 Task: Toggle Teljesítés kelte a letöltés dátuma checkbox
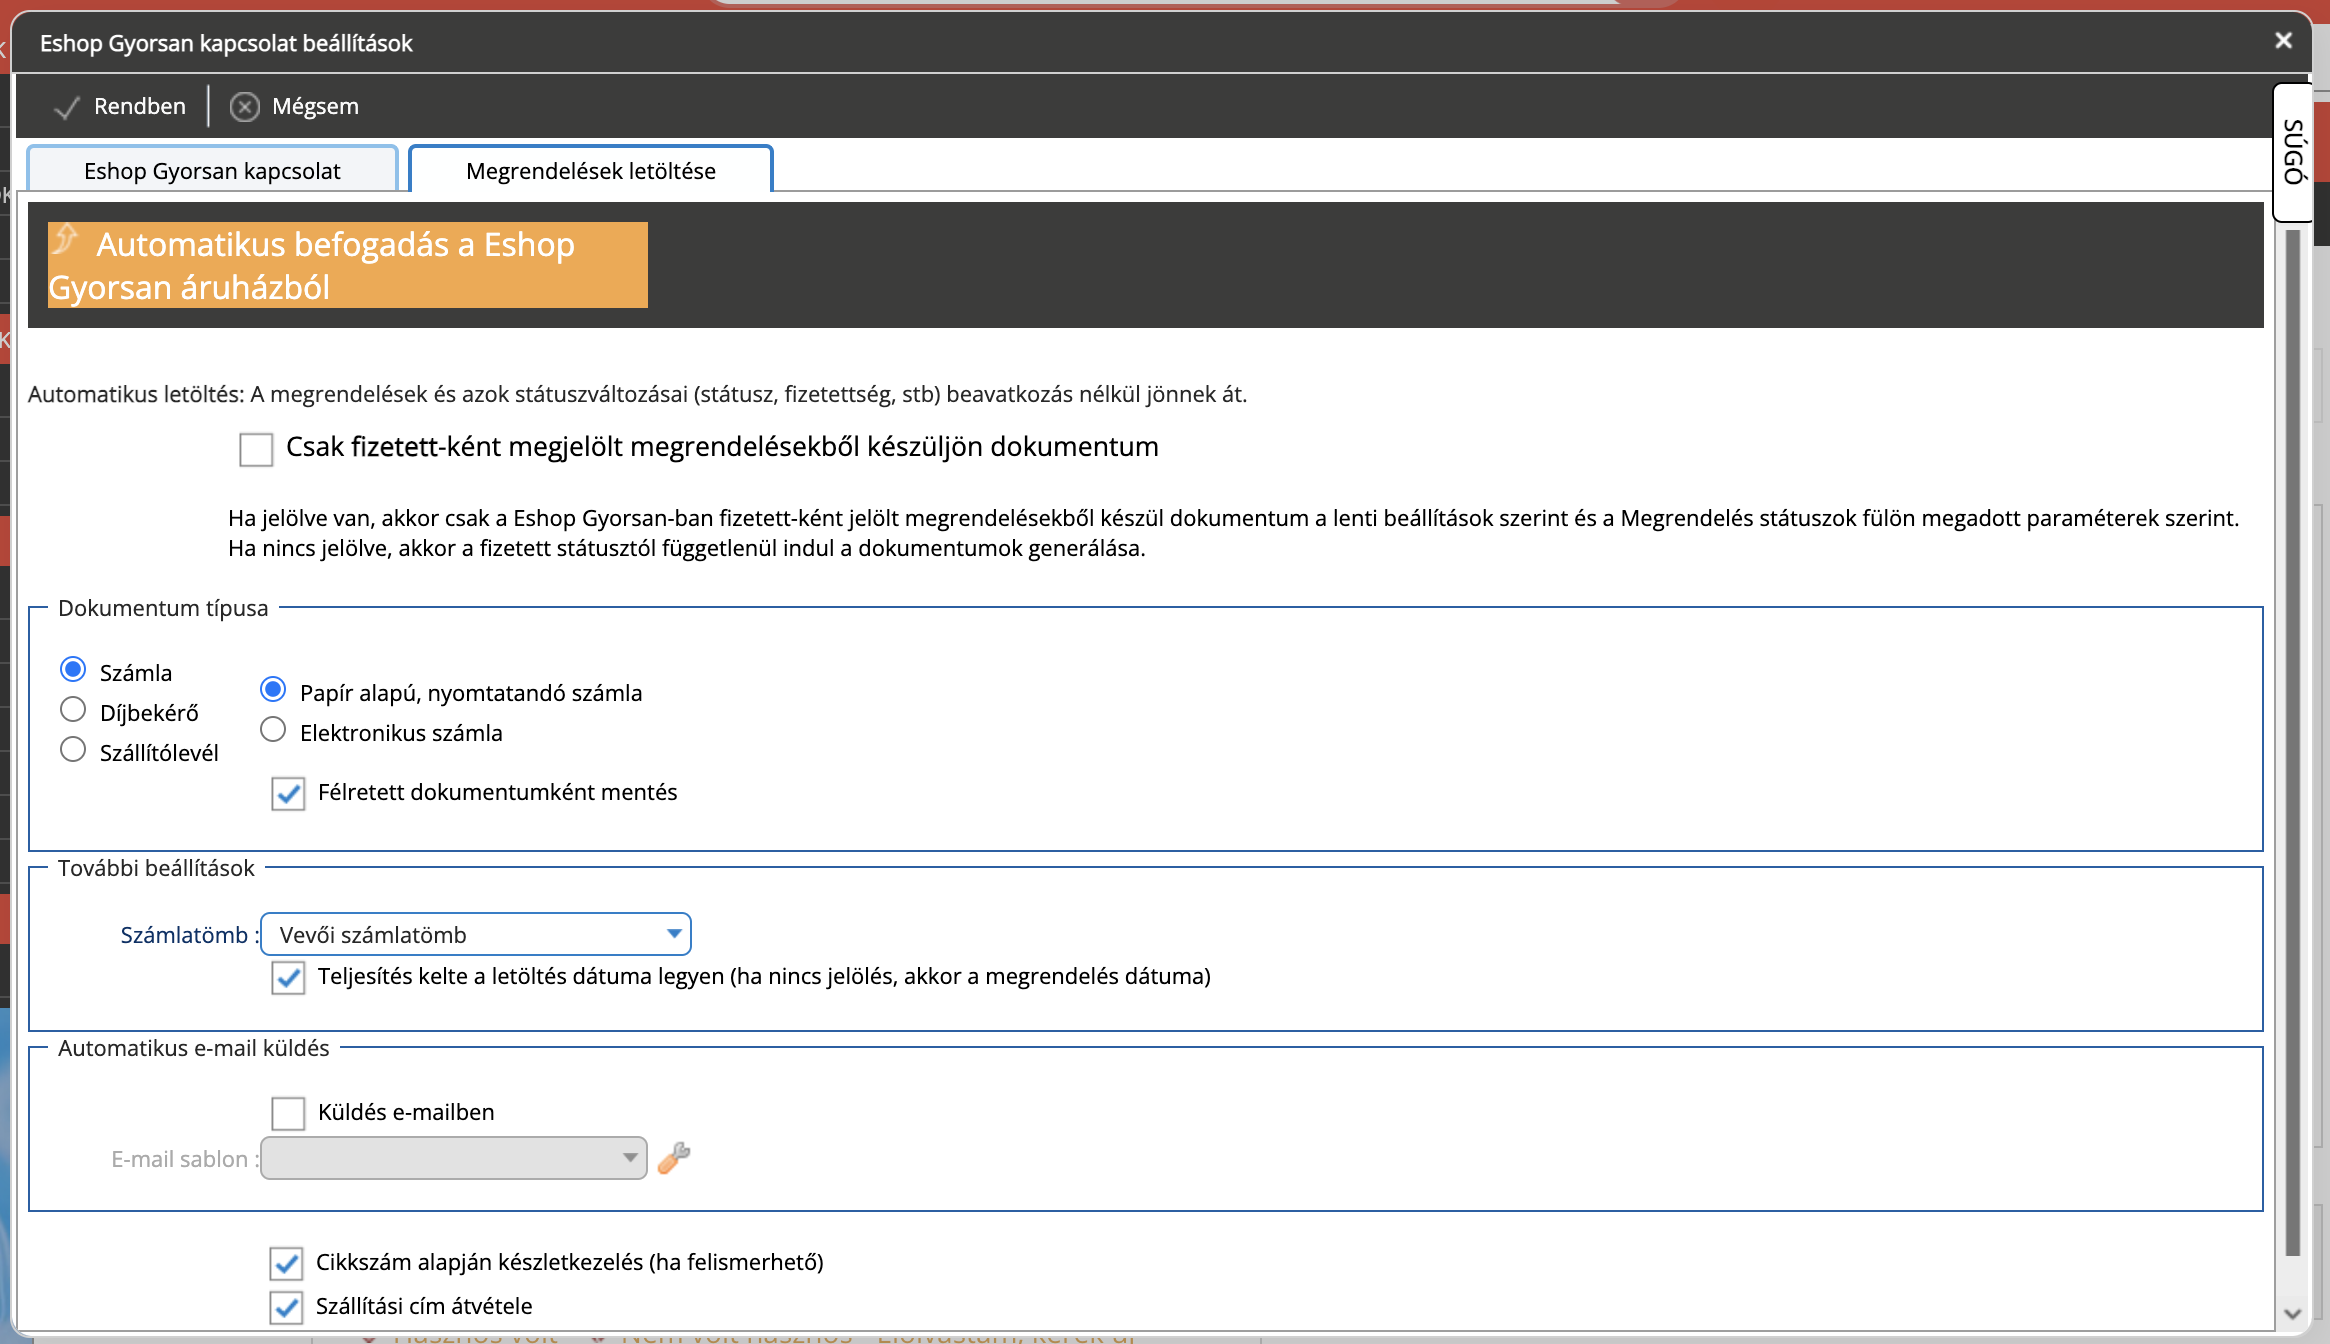click(x=288, y=978)
